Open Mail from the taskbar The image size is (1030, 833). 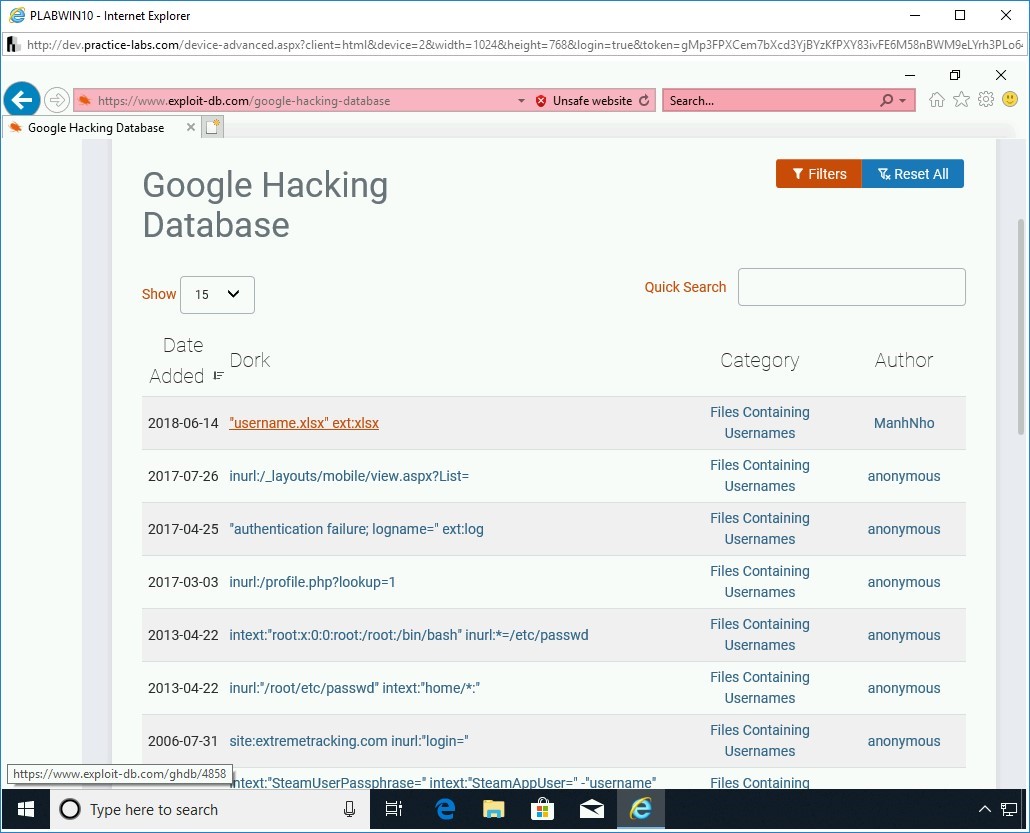[591, 809]
